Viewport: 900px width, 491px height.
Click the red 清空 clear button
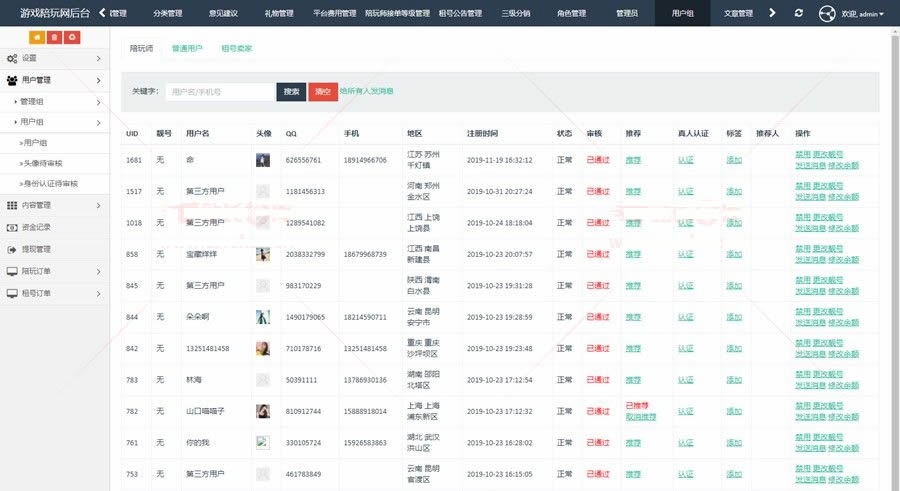(323, 91)
